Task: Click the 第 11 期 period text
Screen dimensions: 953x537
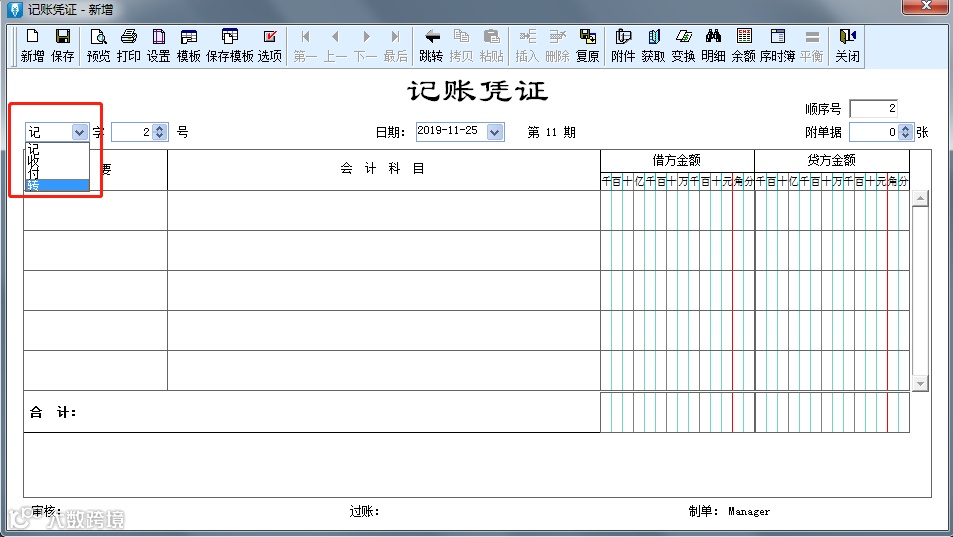Action: click(551, 132)
